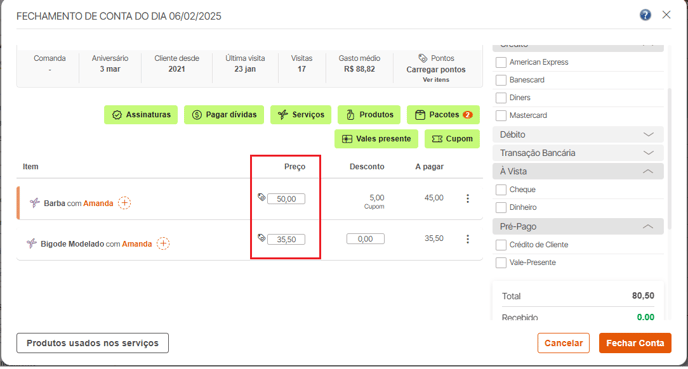The image size is (688, 369).
Task: Click A pagar value 45,00
Action: pos(434,198)
